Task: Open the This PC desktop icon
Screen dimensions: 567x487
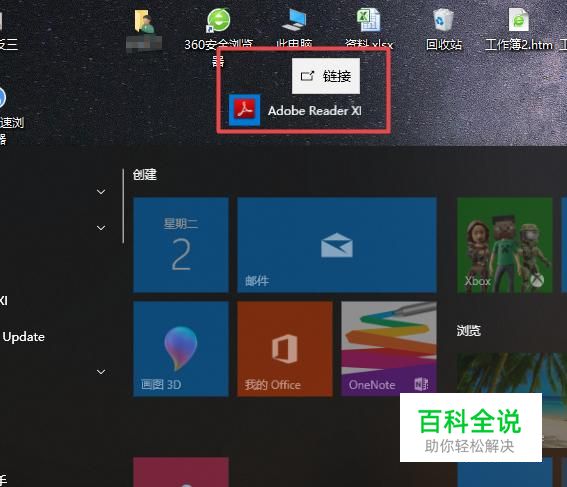Action: [x=294, y=29]
